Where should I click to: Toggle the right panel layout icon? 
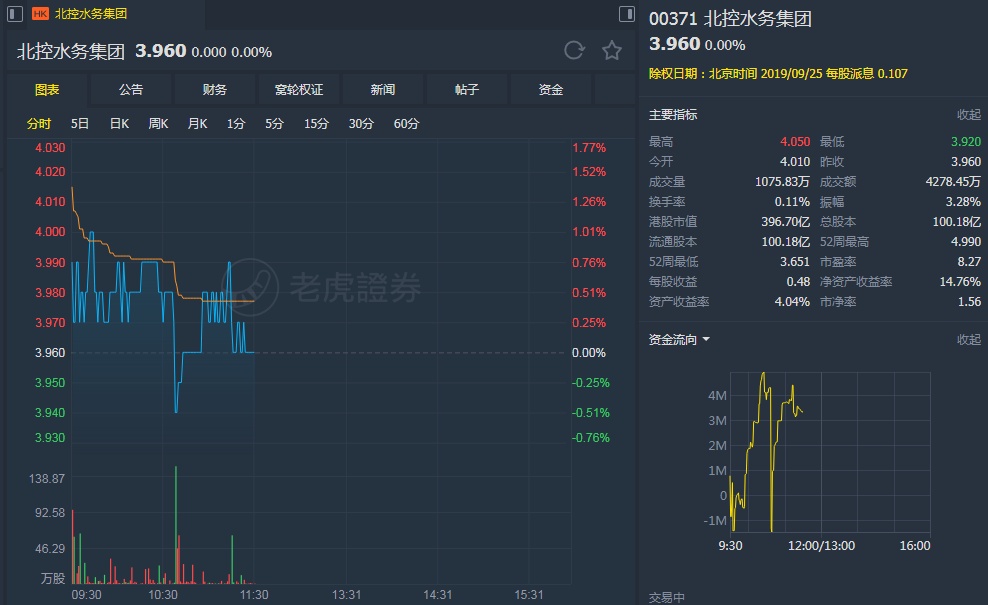coord(626,13)
